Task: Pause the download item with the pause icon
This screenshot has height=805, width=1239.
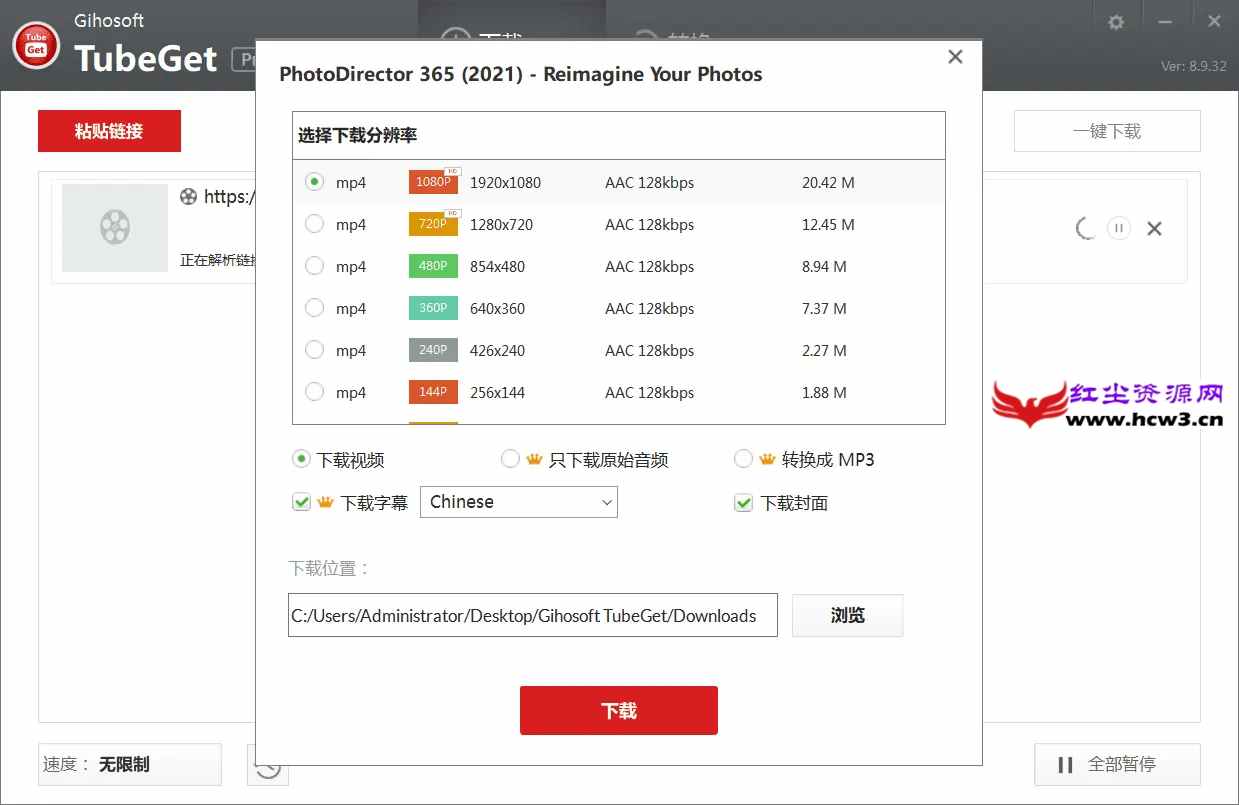Action: point(1119,228)
